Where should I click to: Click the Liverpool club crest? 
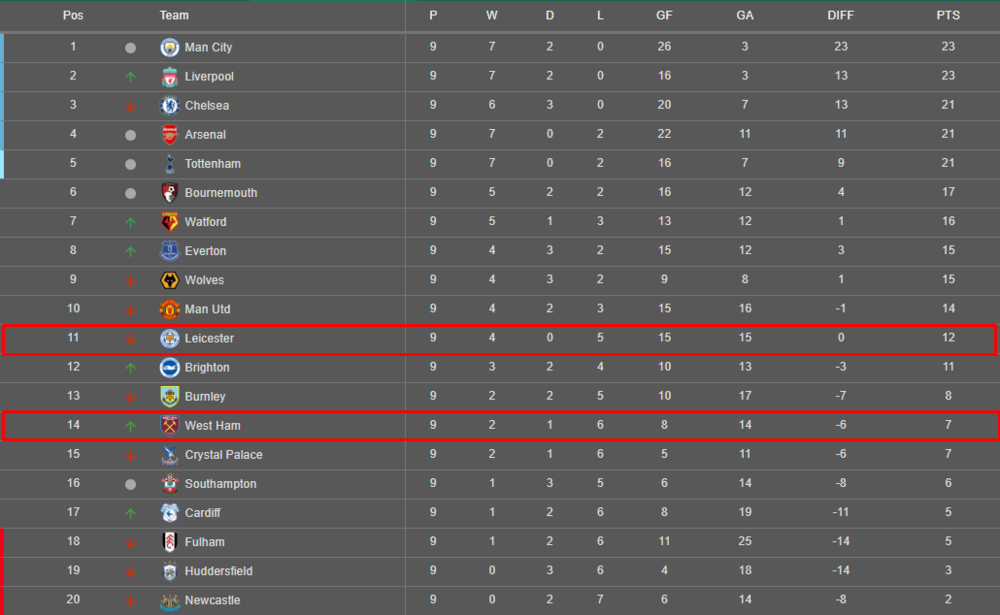(169, 77)
